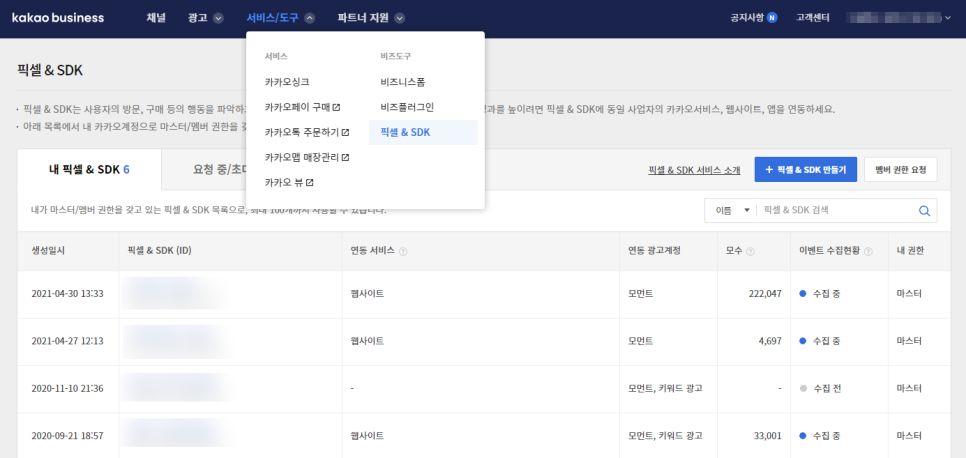Click external-link icon beside 카카오 뷰
The image size is (966, 458).
pyautogui.click(x=310, y=182)
